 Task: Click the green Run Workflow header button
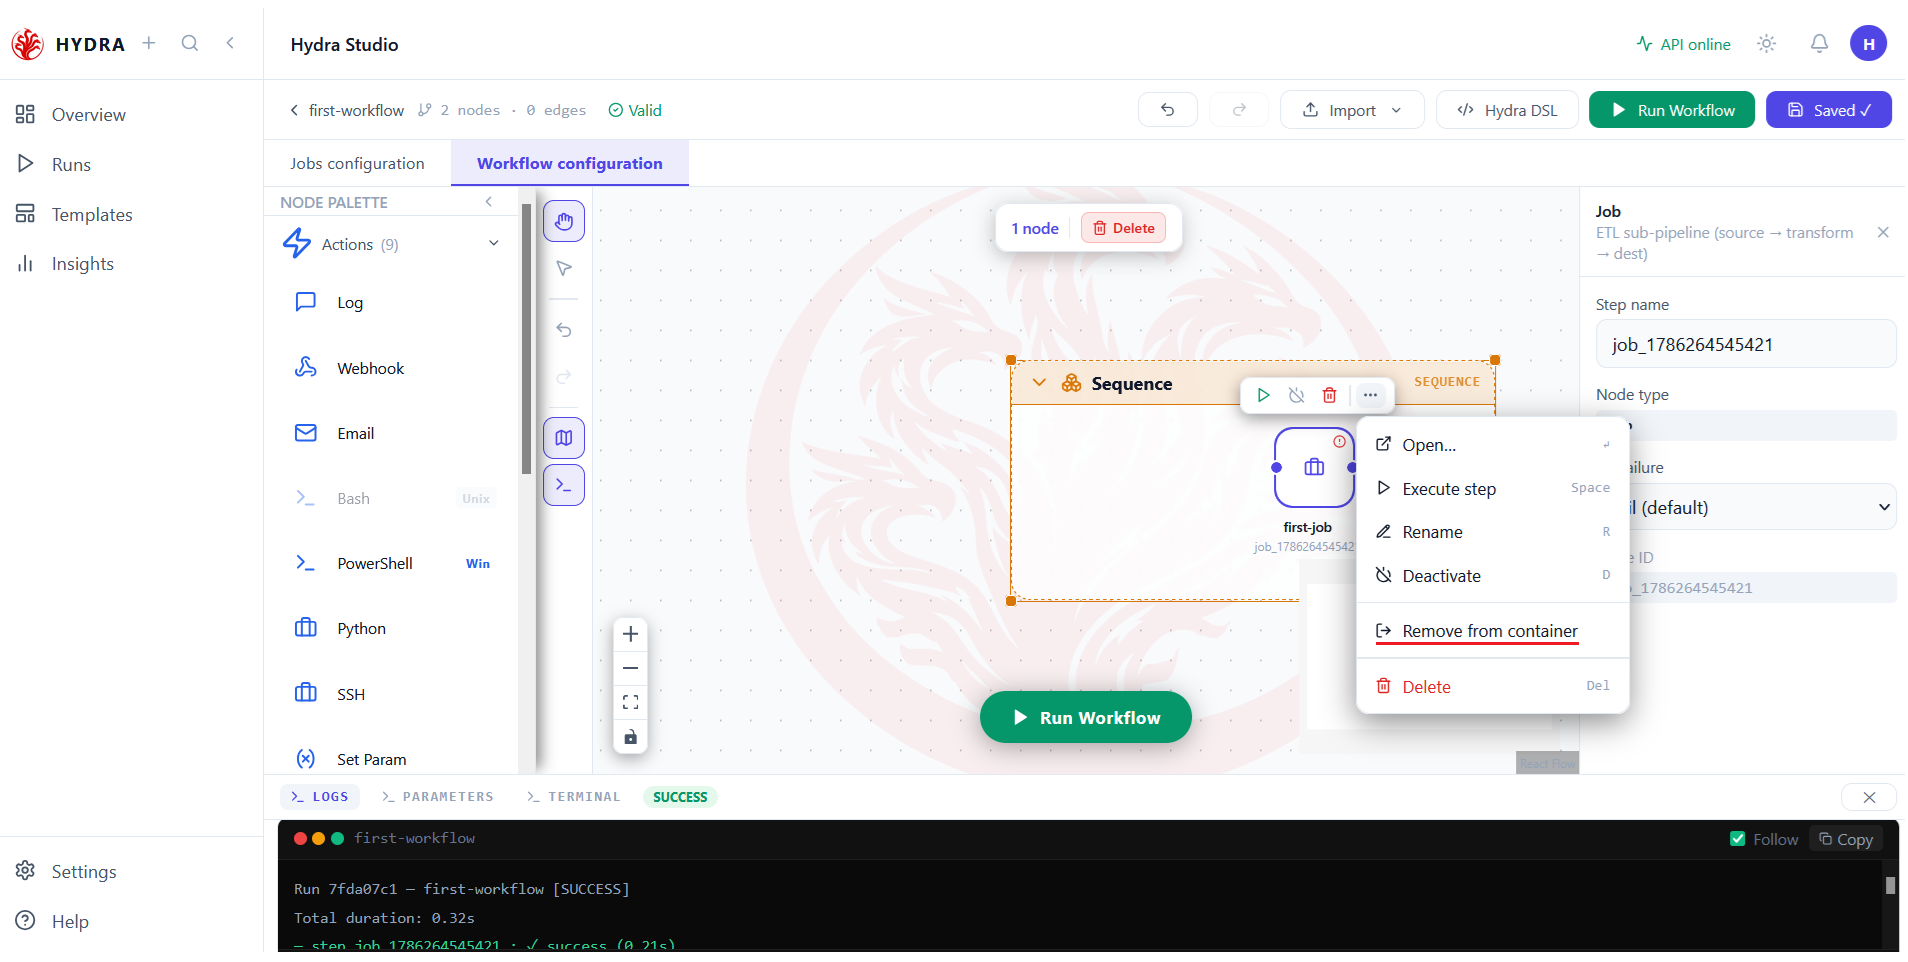coord(1672,110)
